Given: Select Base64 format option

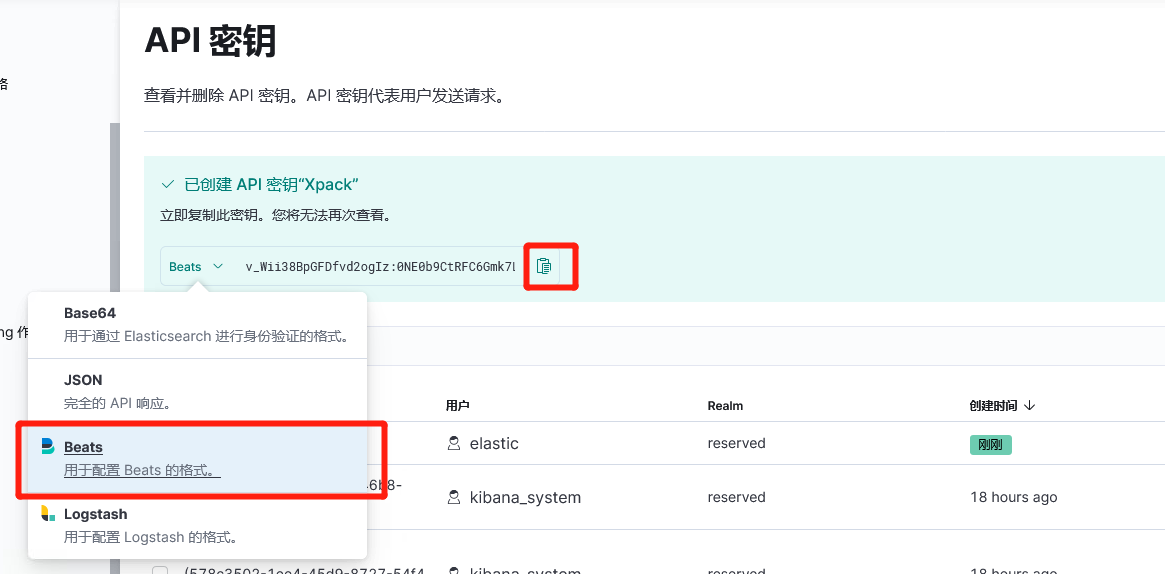Looking at the screenshot, I should click(x=198, y=325).
